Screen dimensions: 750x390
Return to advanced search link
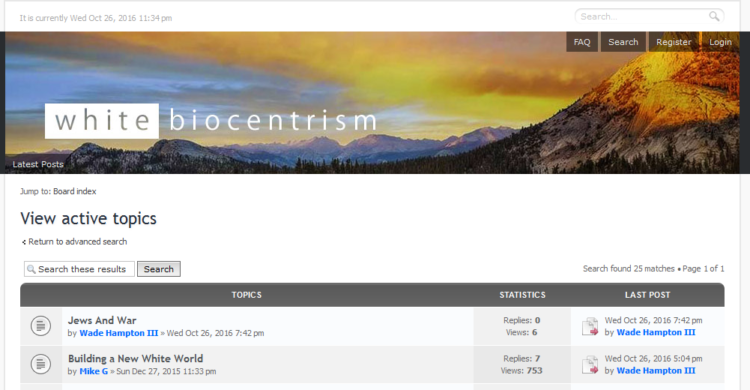tap(75, 242)
